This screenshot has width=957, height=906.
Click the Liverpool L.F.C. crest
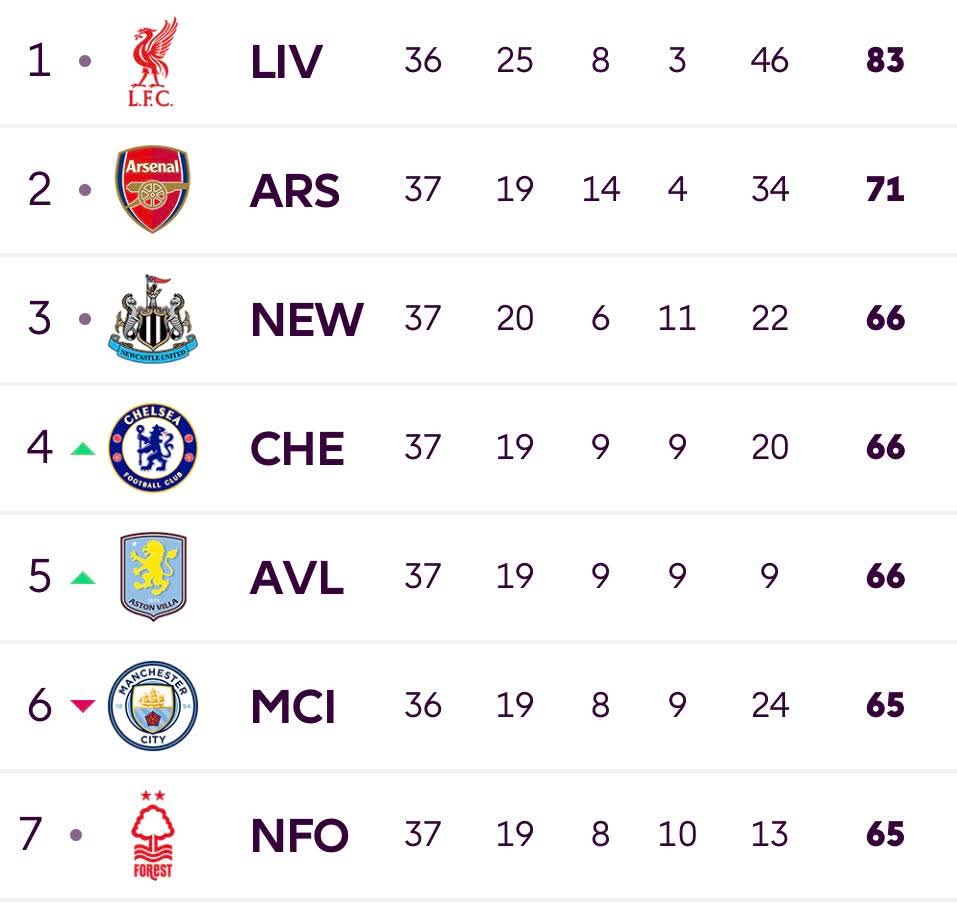pos(153,62)
